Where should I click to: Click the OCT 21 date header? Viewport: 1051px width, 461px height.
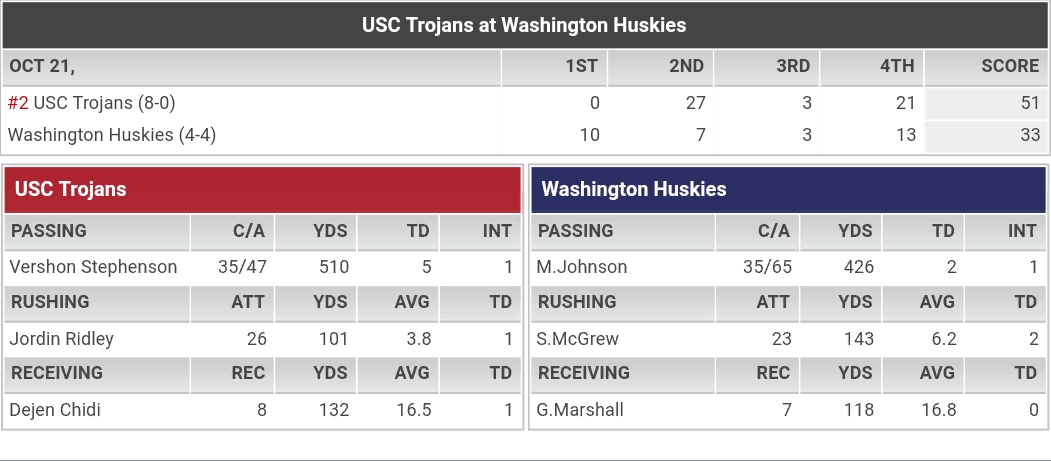coord(42,66)
